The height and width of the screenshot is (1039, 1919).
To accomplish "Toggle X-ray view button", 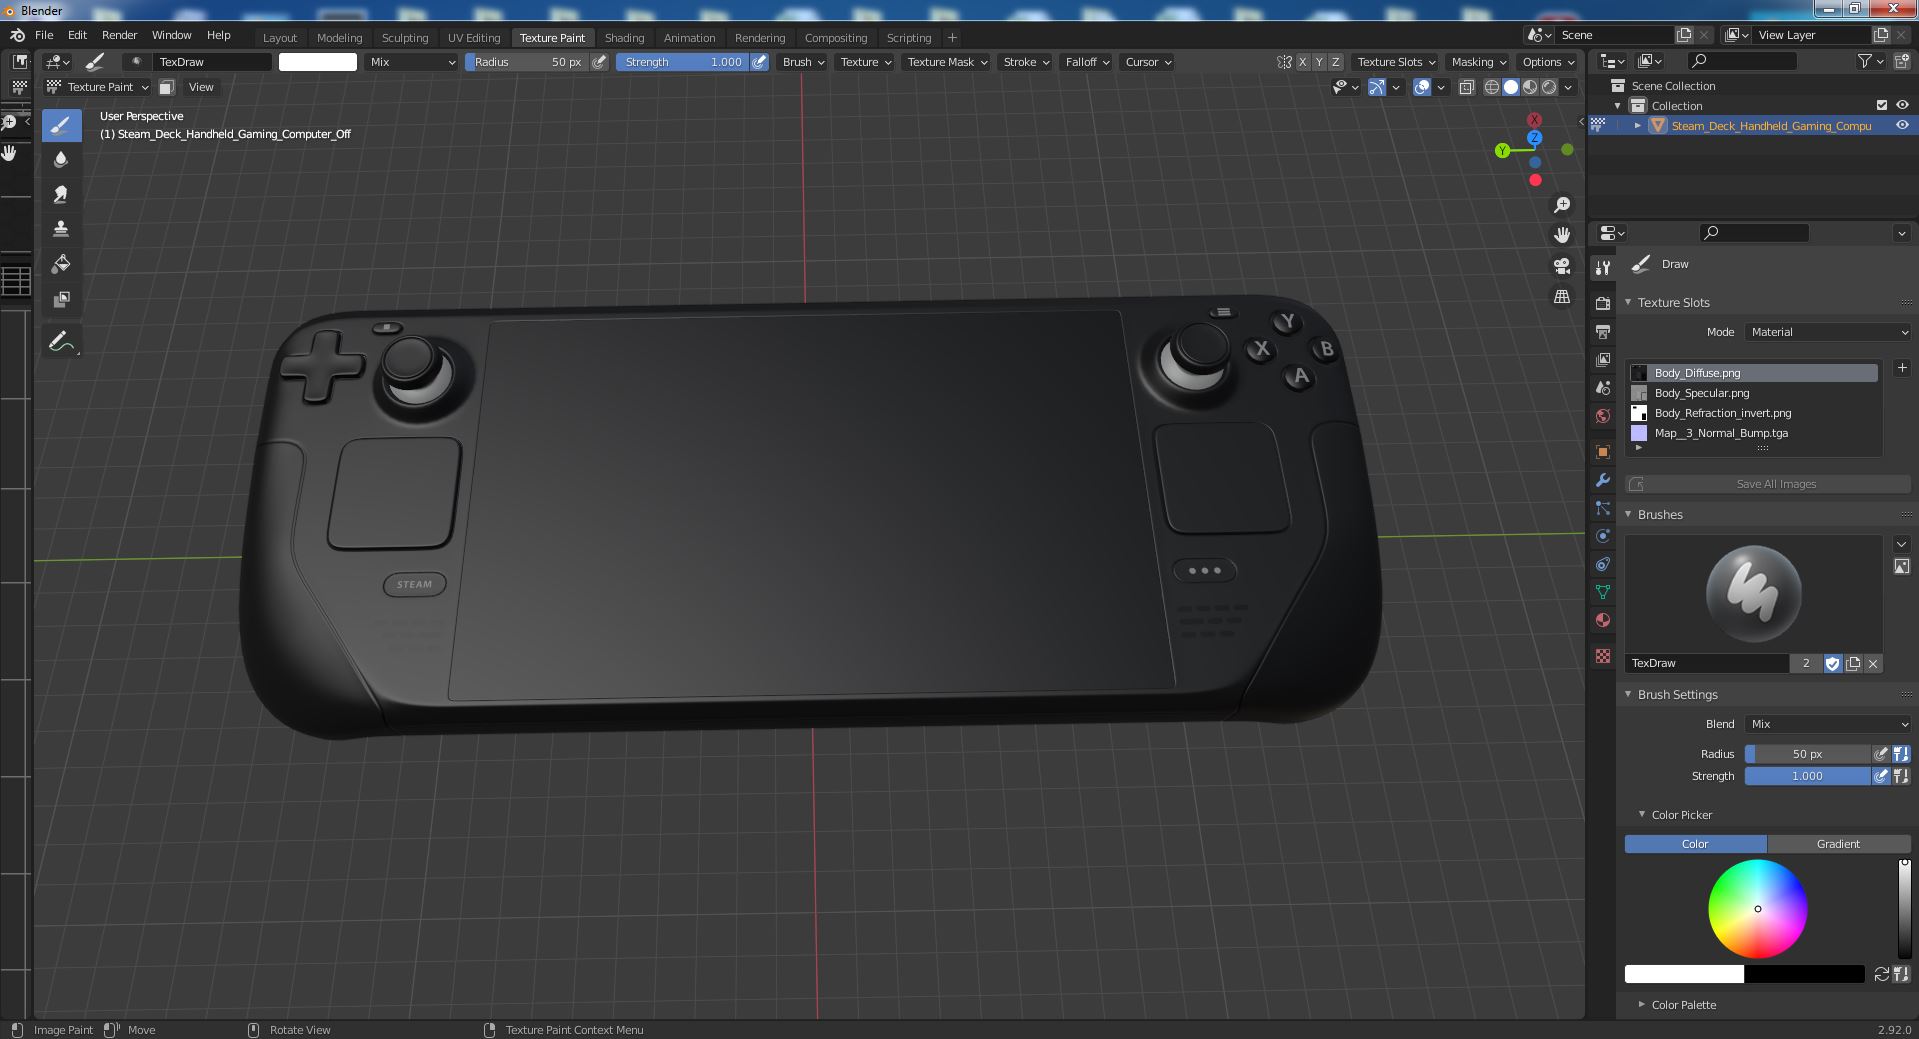I will click(x=1467, y=87).
